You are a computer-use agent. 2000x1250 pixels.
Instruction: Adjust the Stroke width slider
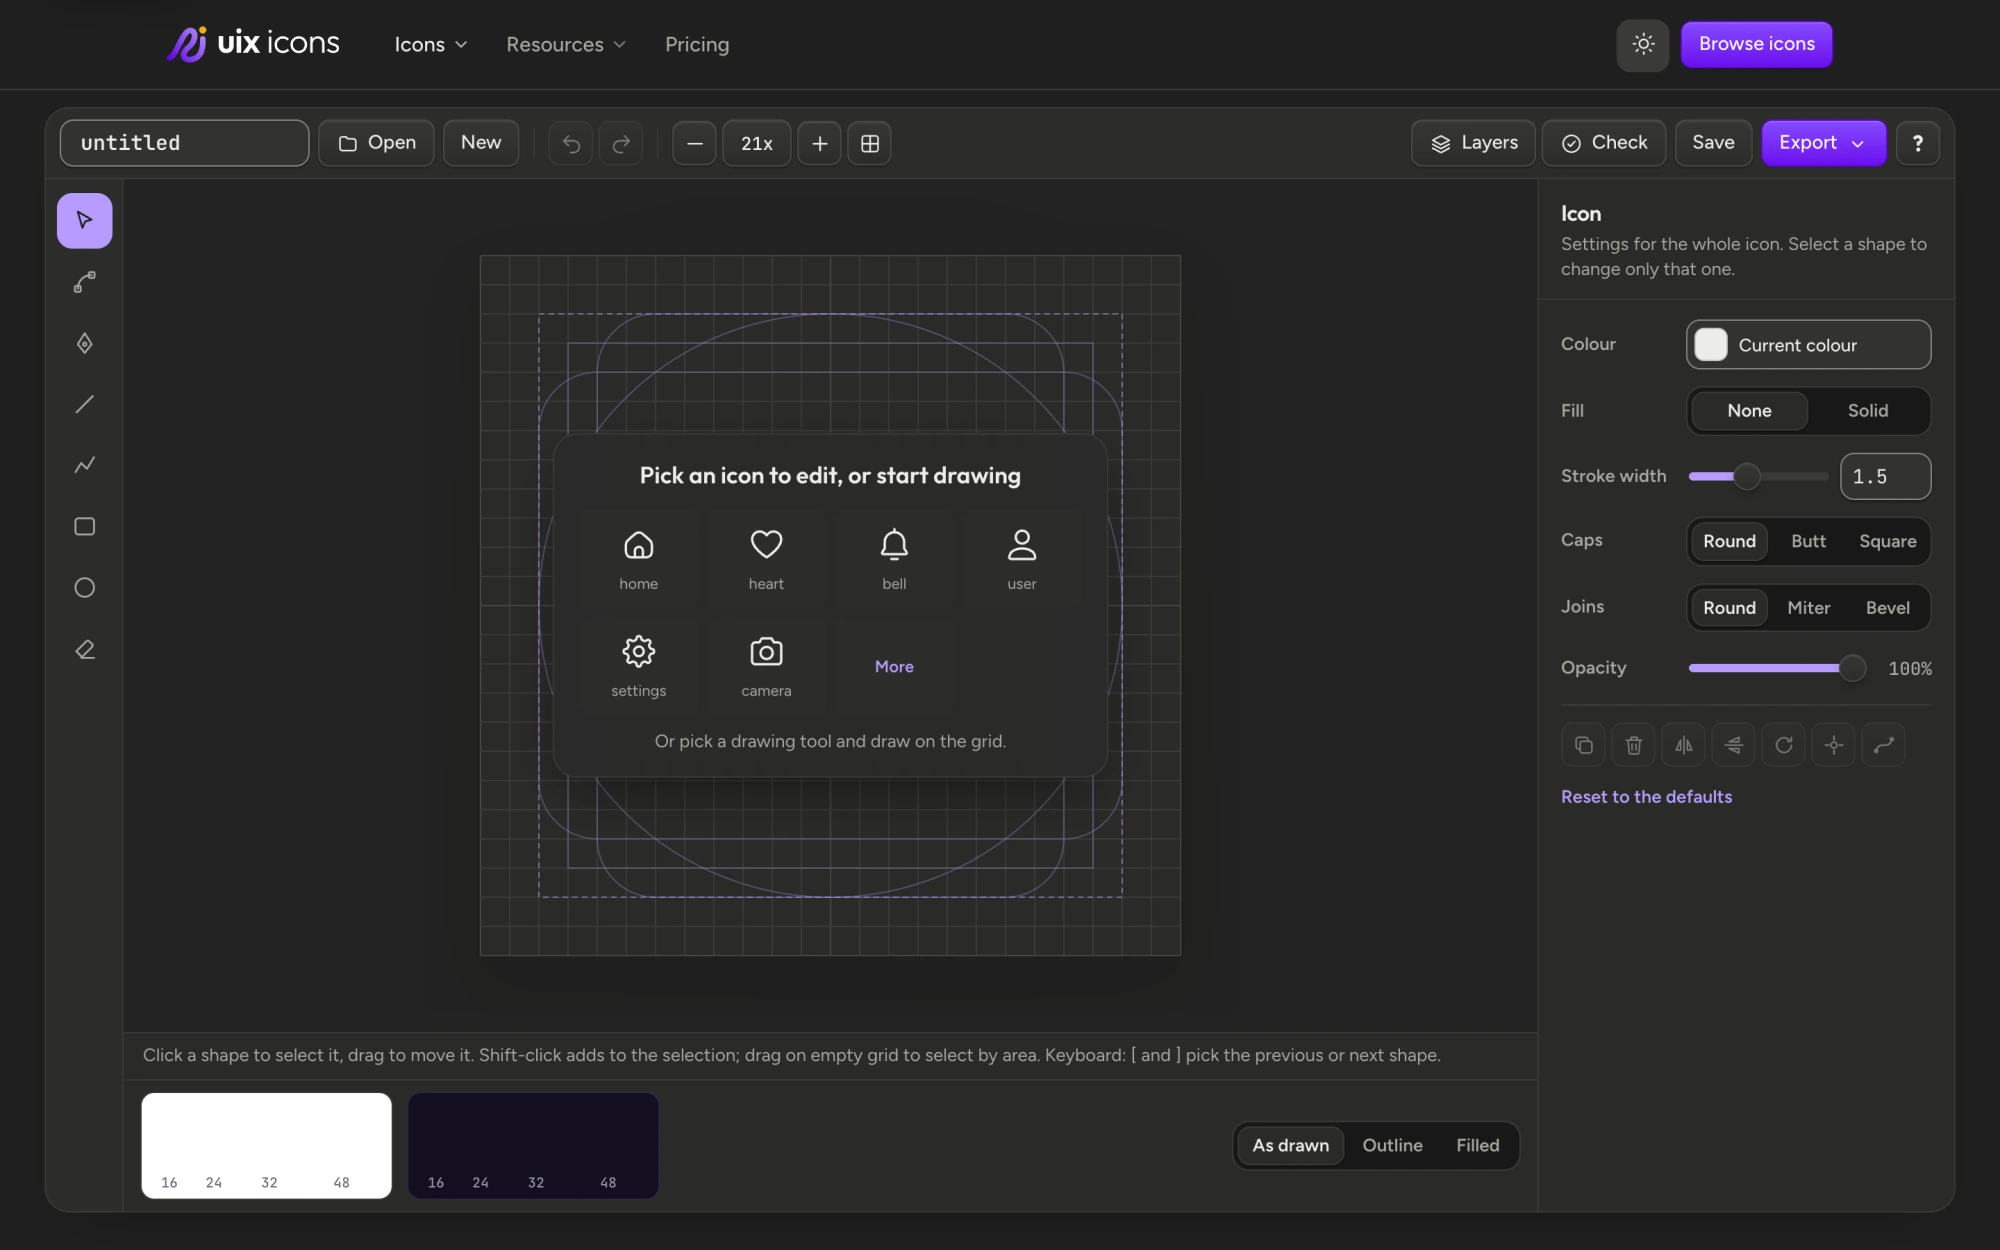coord(1758,477)
